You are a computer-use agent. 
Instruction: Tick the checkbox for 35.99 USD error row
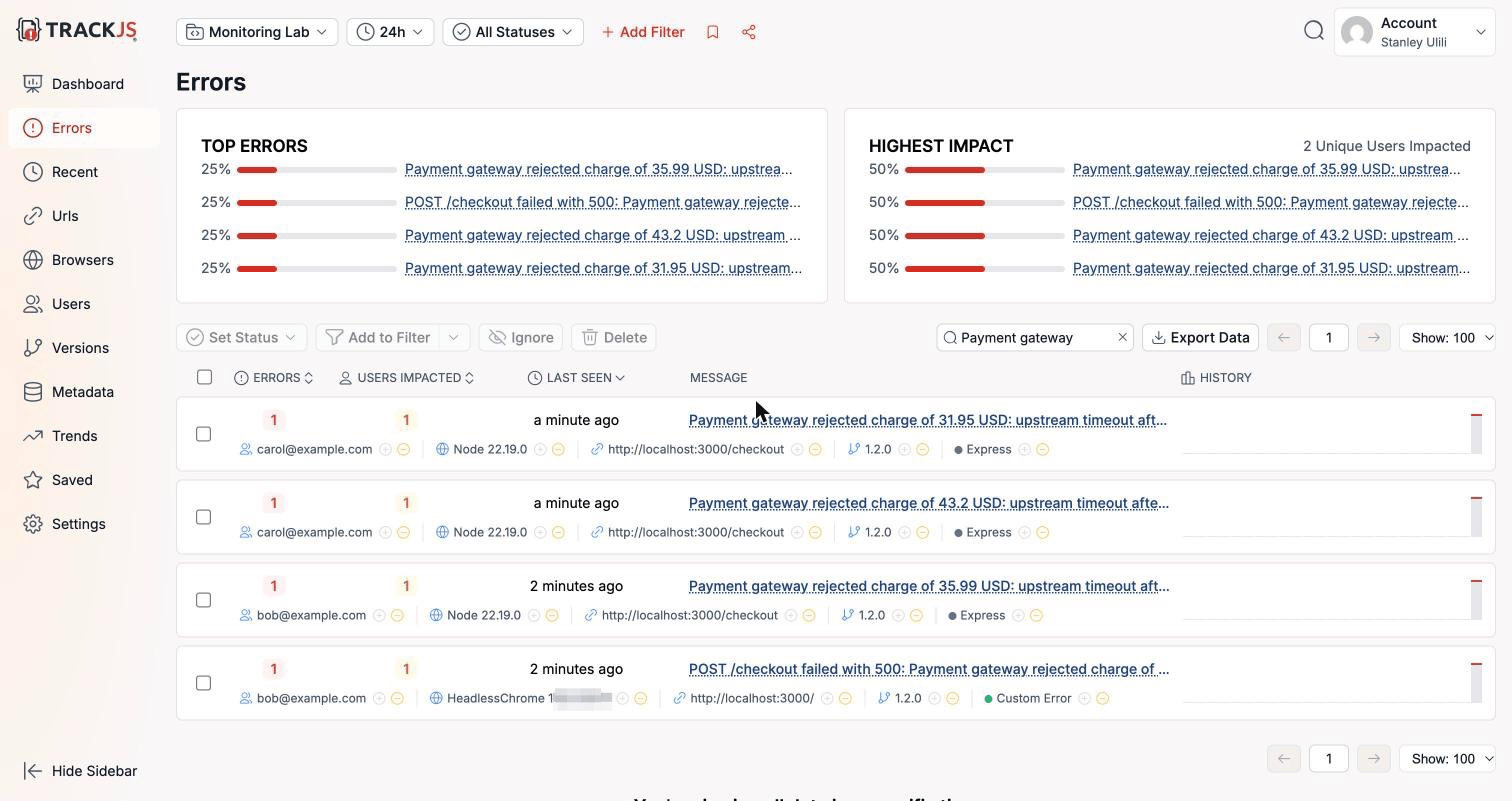pos(203,600)
